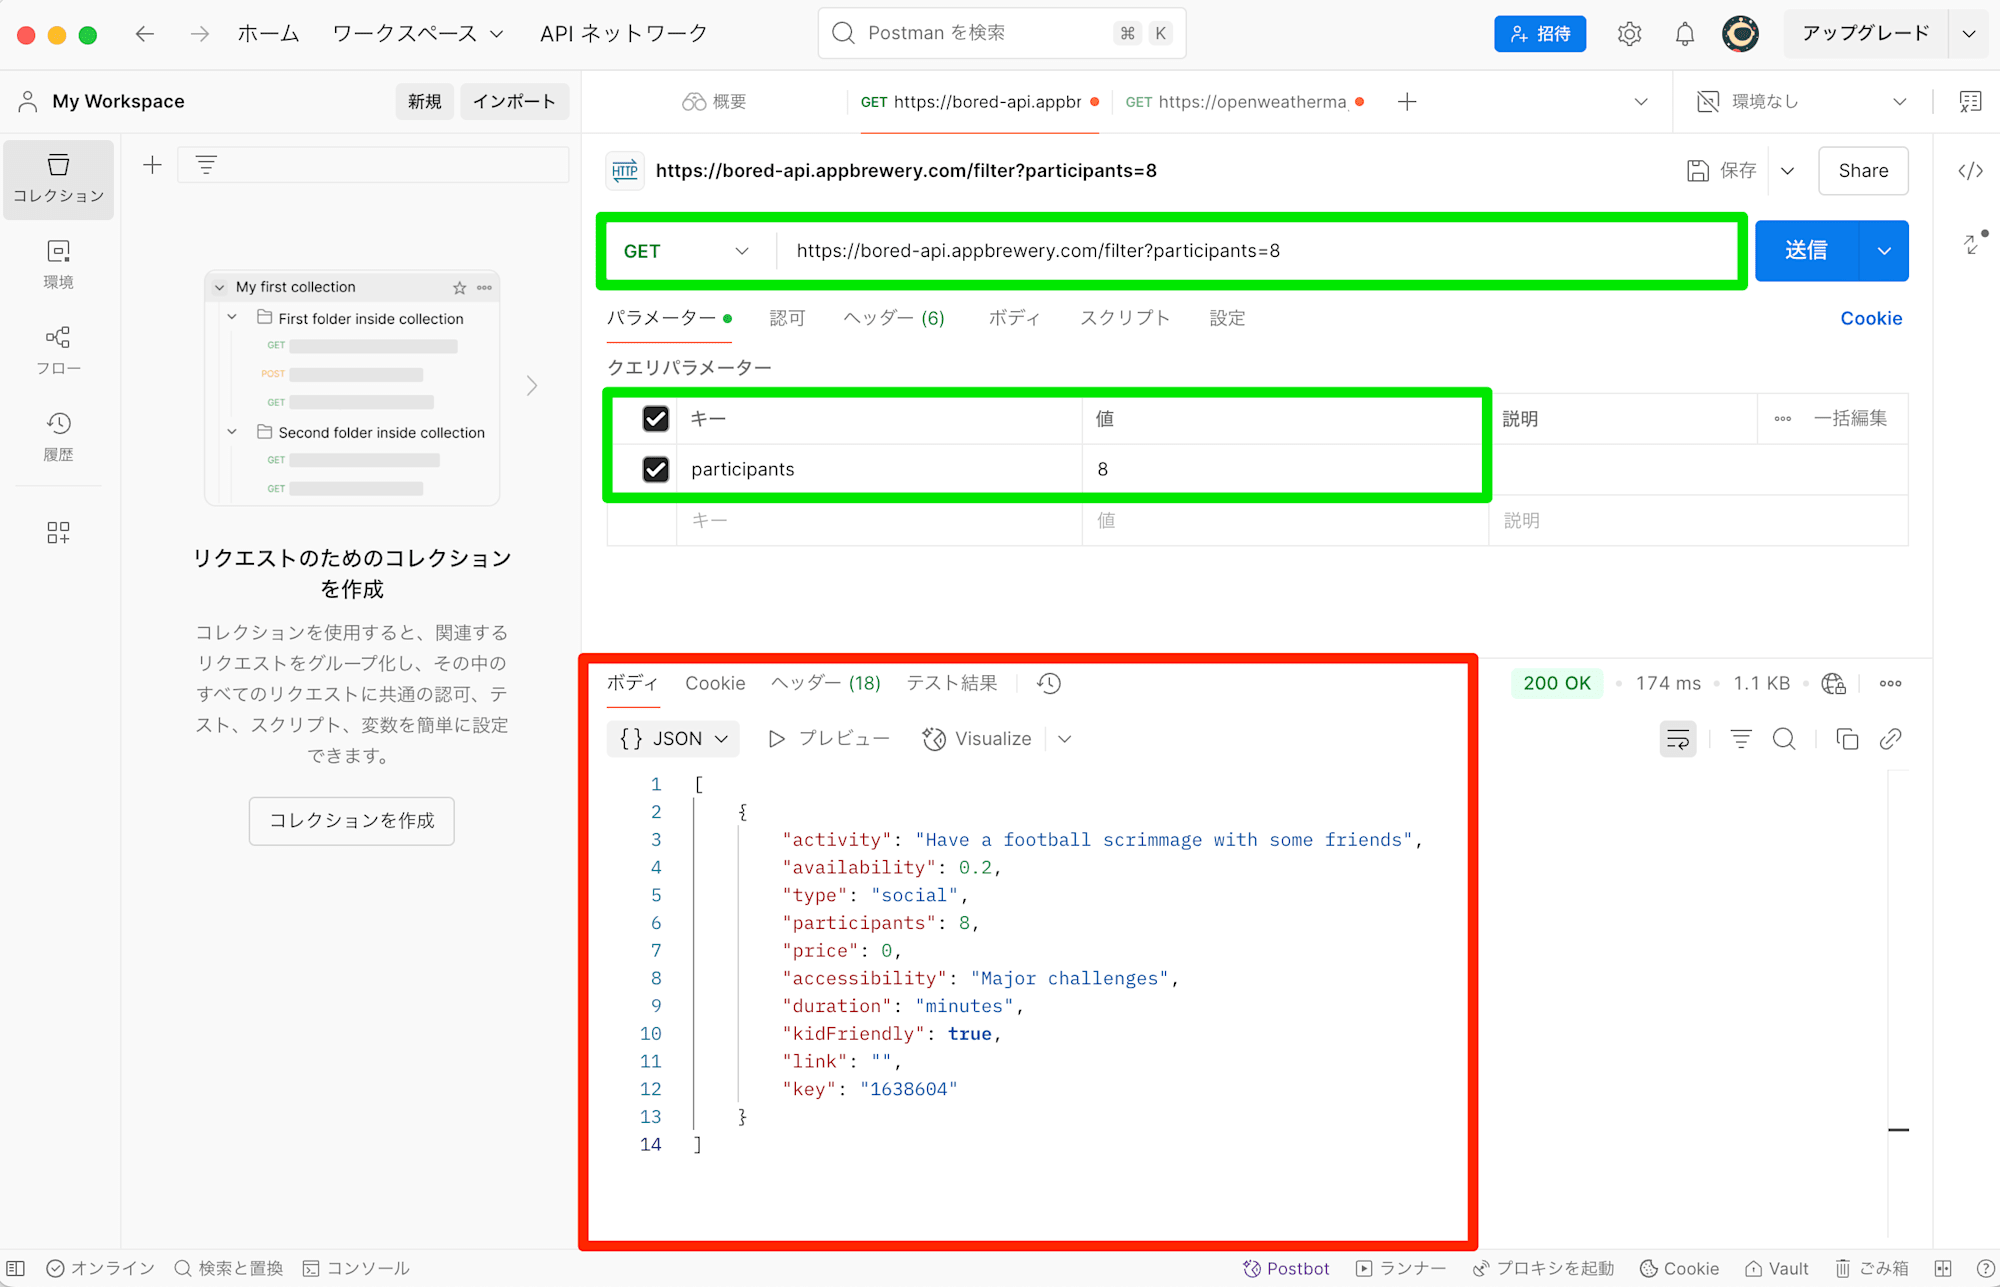Open the ワークスペース dropdown
Screen dimensions: 2000x1287
click(x=418, y=34)
